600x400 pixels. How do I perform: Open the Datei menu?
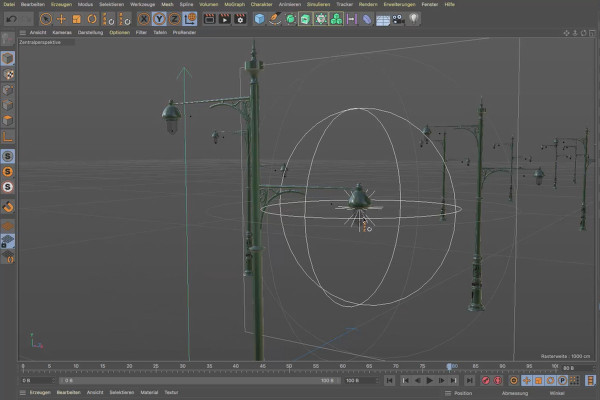click(9, 4)
